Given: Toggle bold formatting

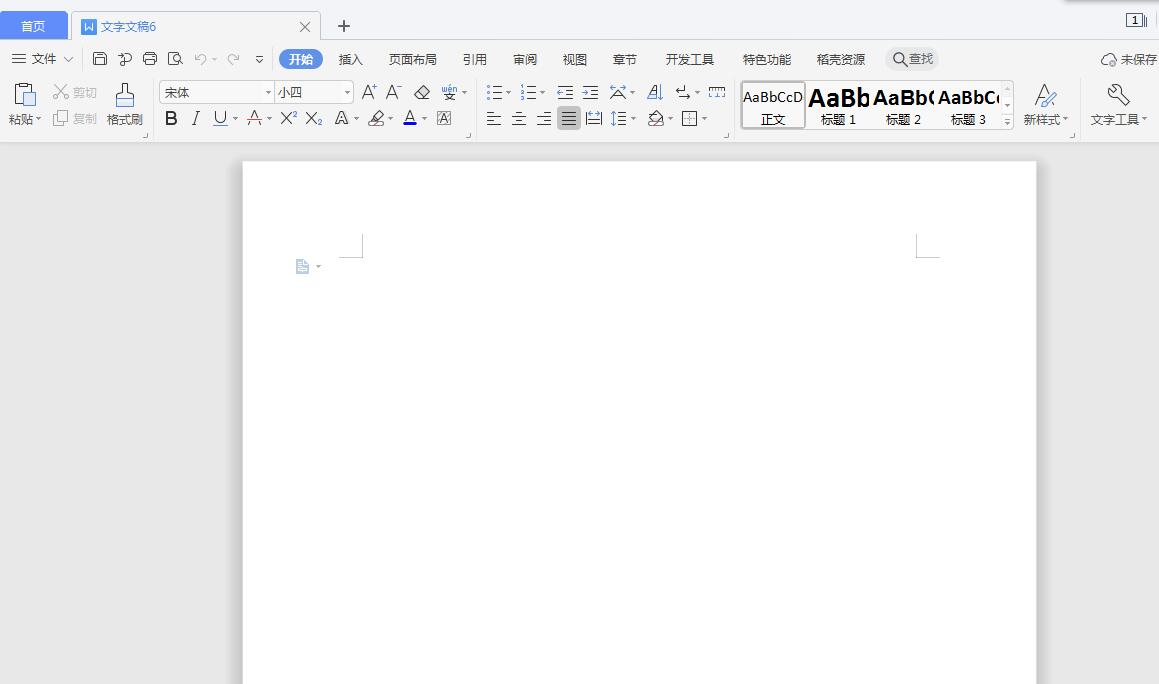Looking at the screenshot, I should click(x=171, y=118).
